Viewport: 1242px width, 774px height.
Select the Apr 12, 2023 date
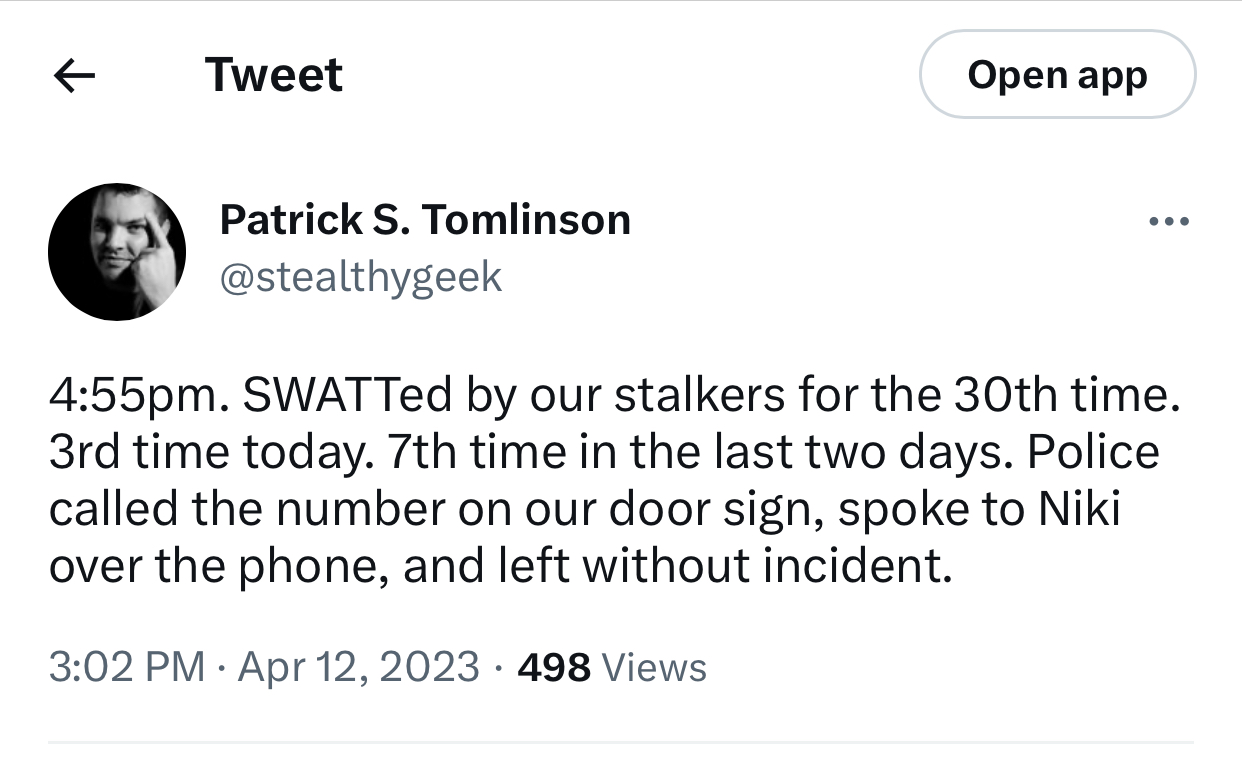(358, 667)
